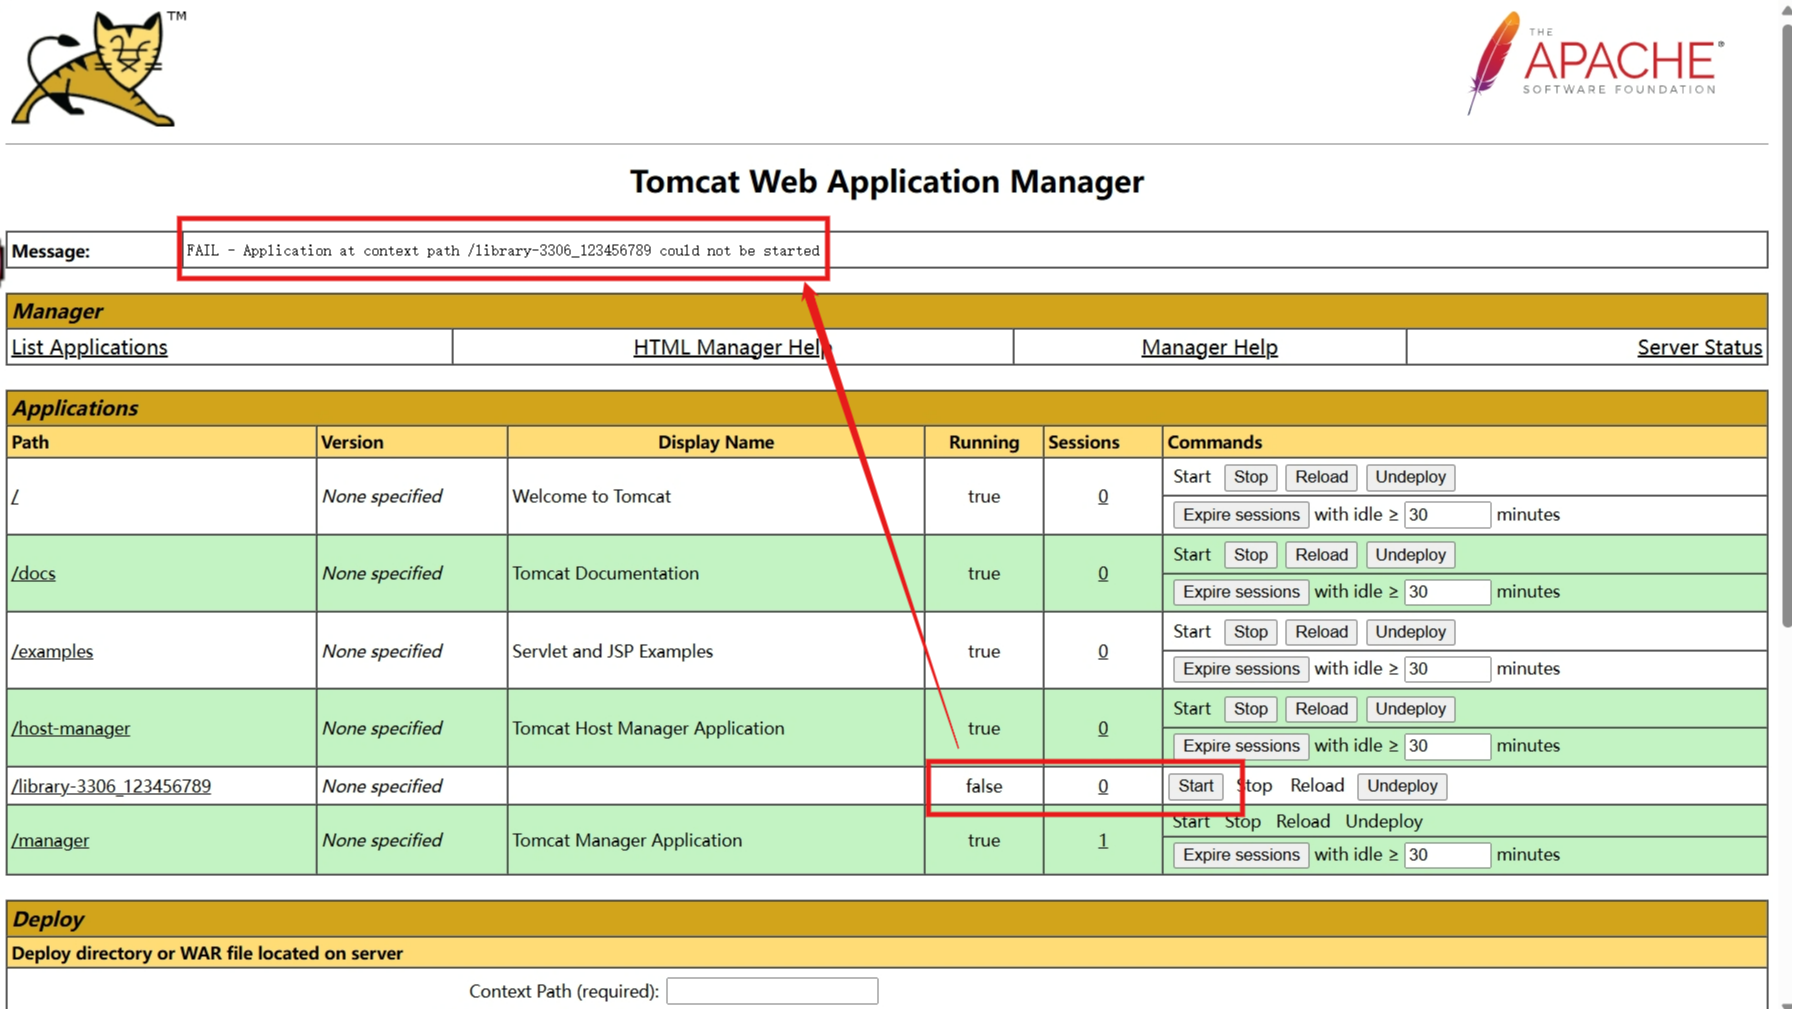1793x1009 pixels.
Task: Click the Apache Software Foundation logo
Action: [x=1595, y=63]
